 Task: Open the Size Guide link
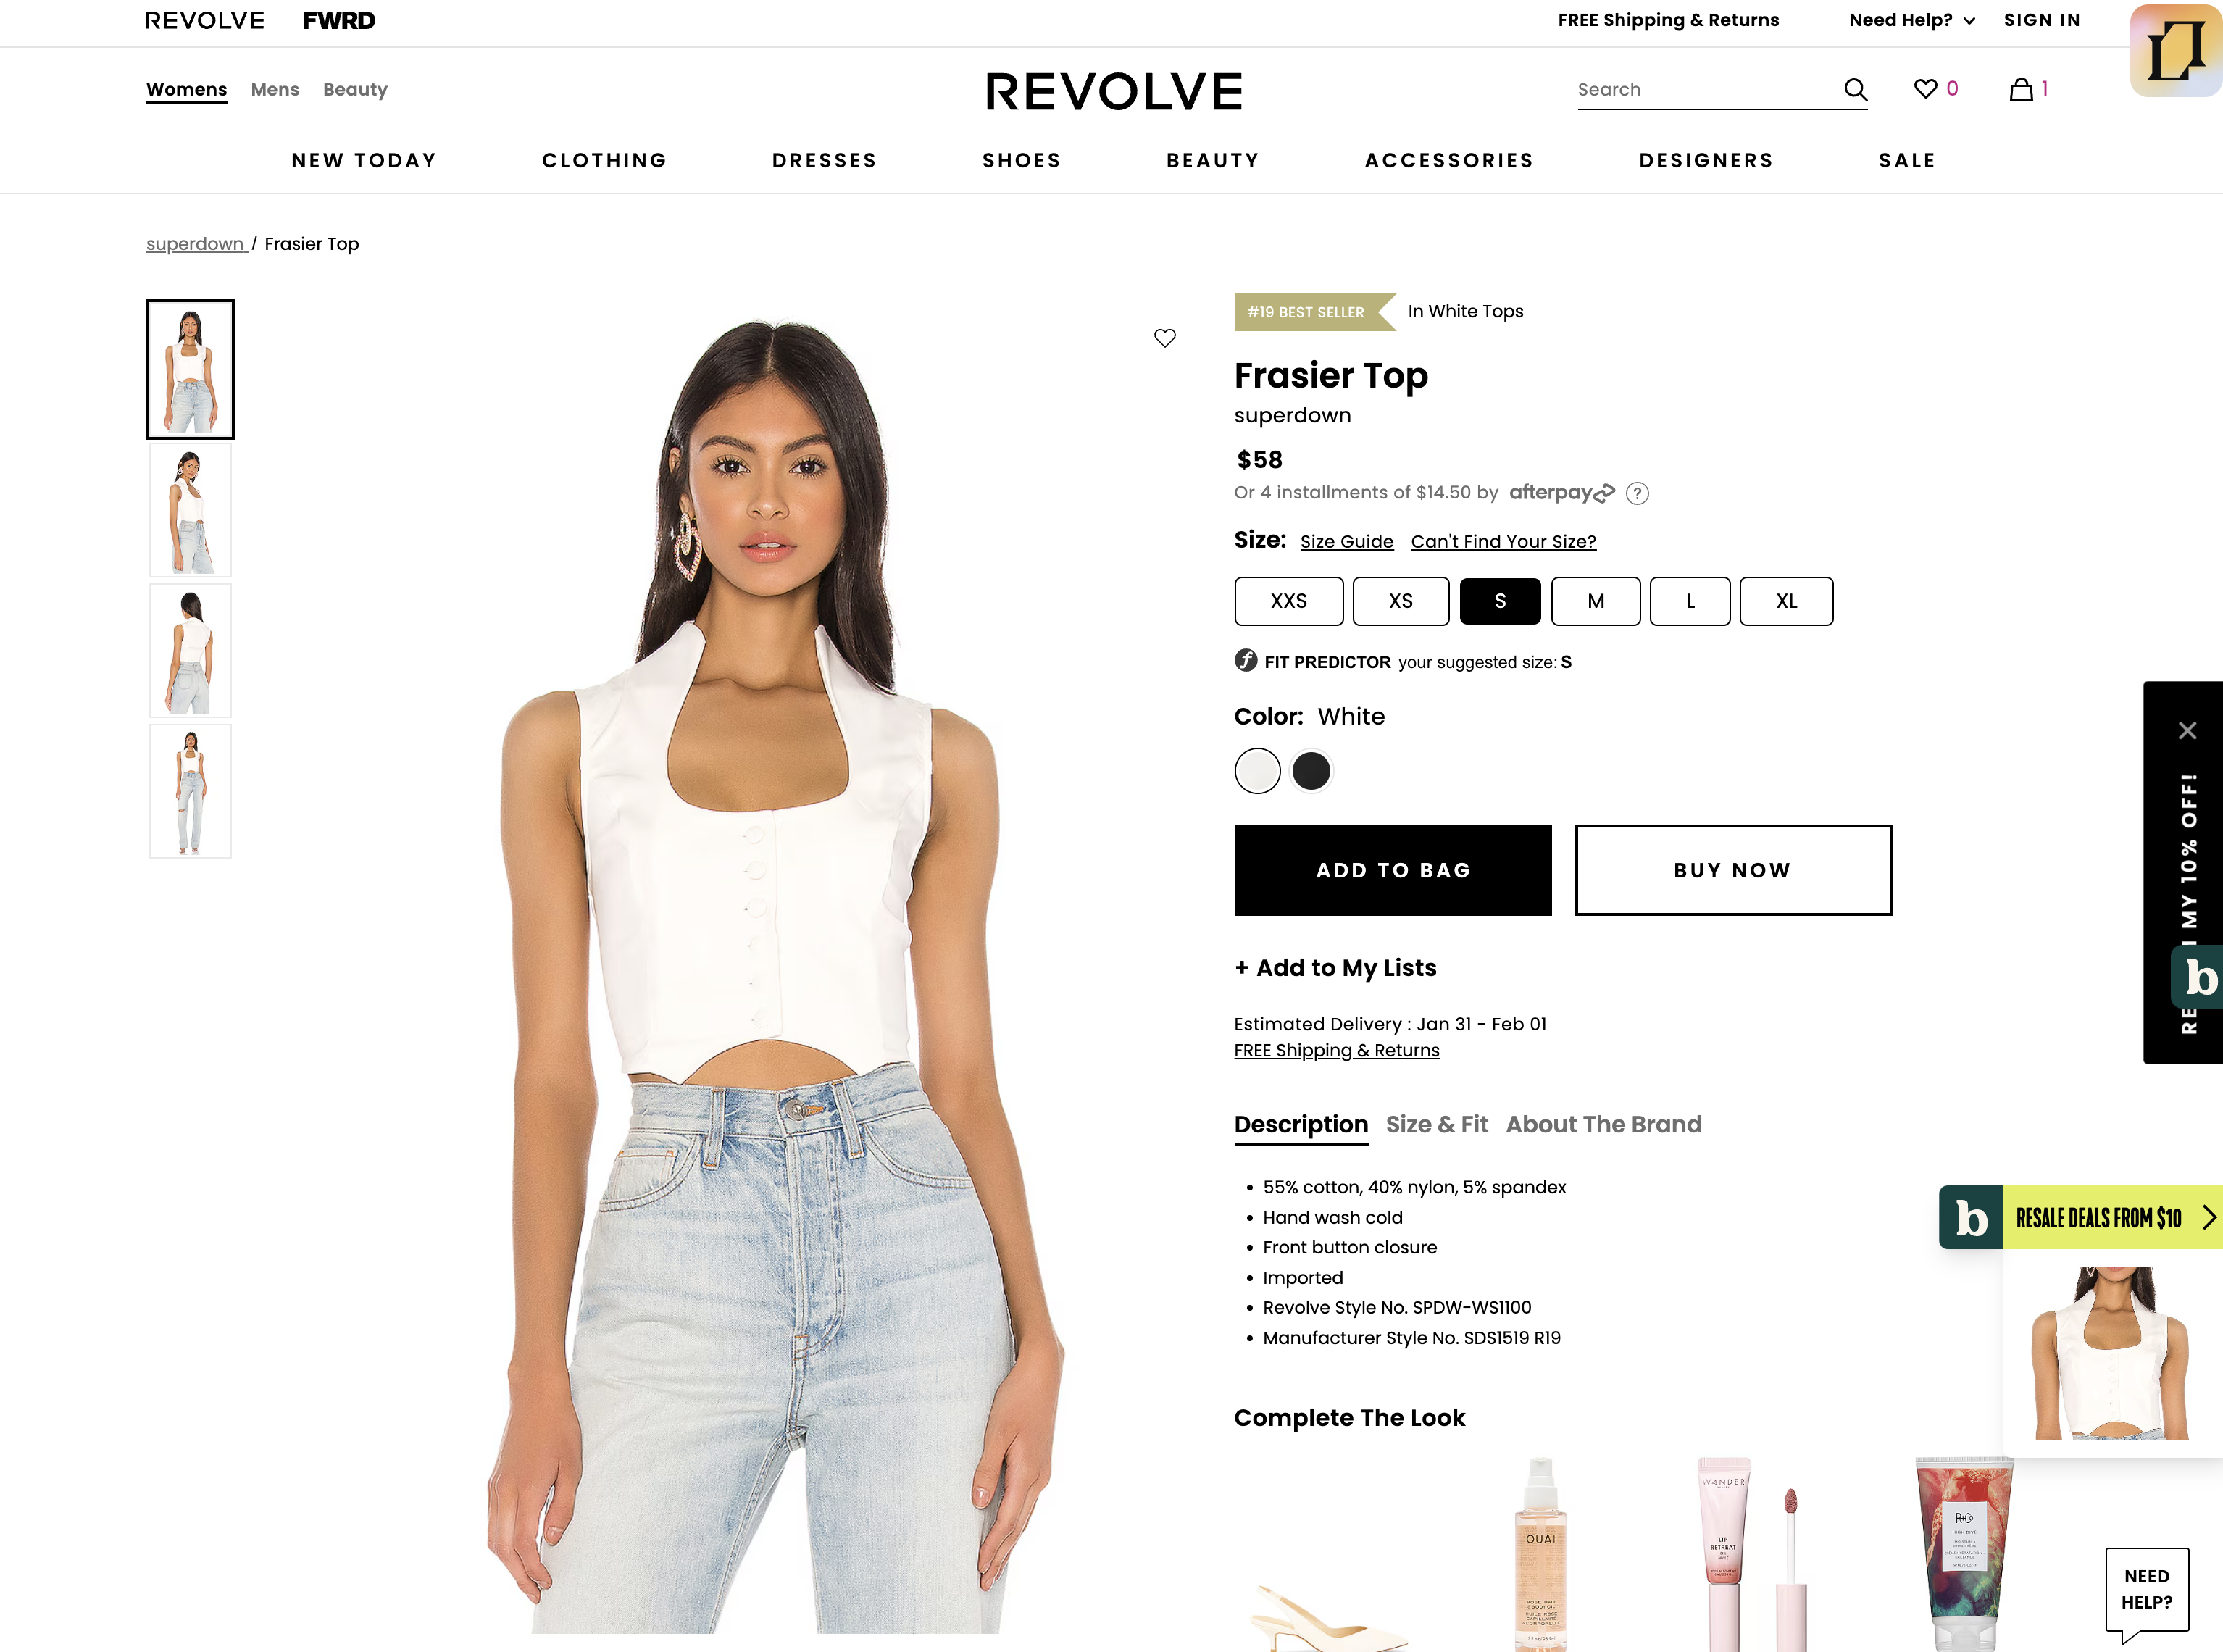pyautogui.click(x=1346, y=542)
